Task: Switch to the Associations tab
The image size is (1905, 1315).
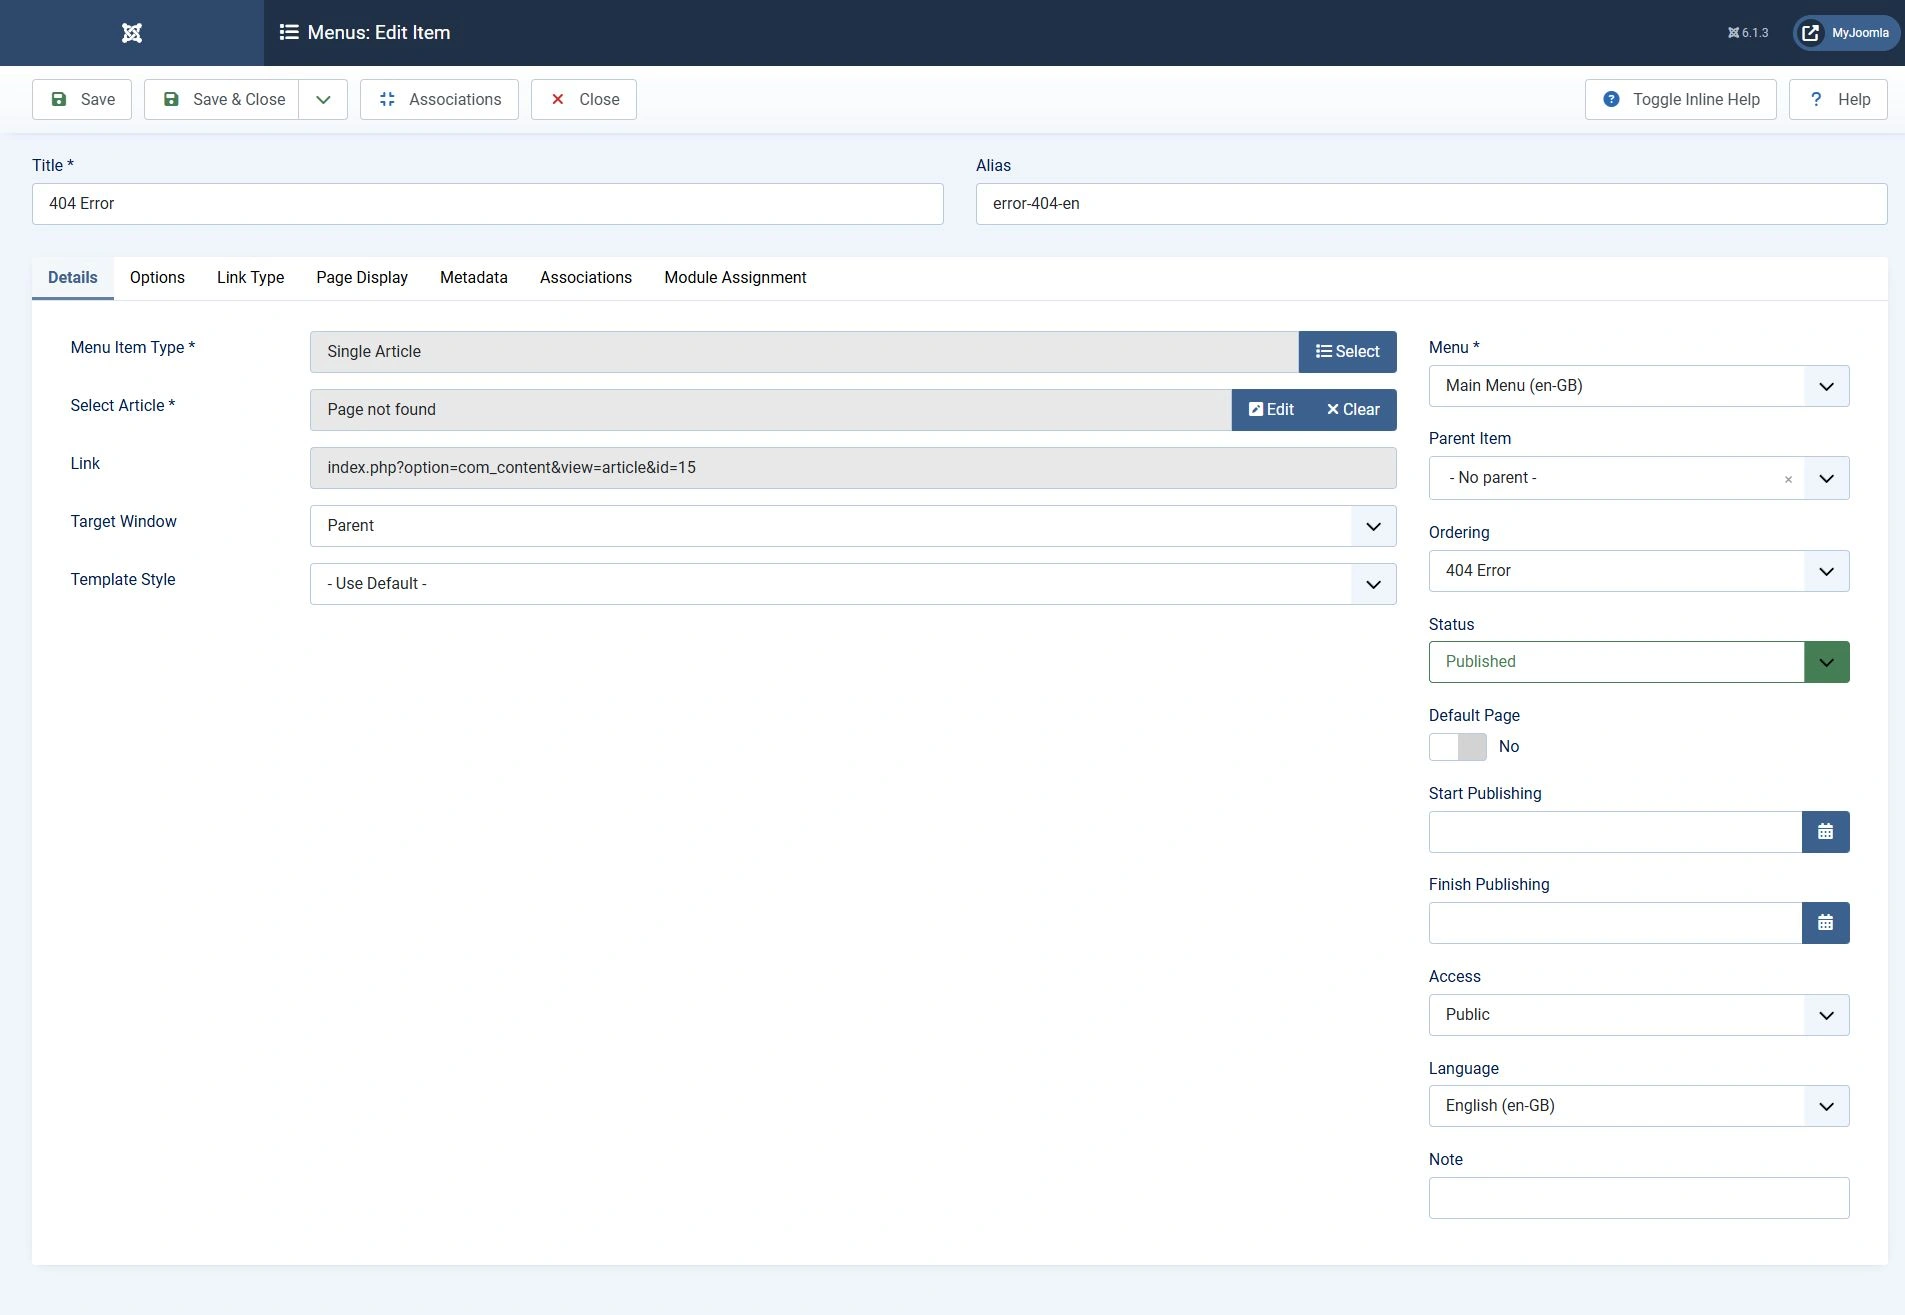Action: pos(586,278)
